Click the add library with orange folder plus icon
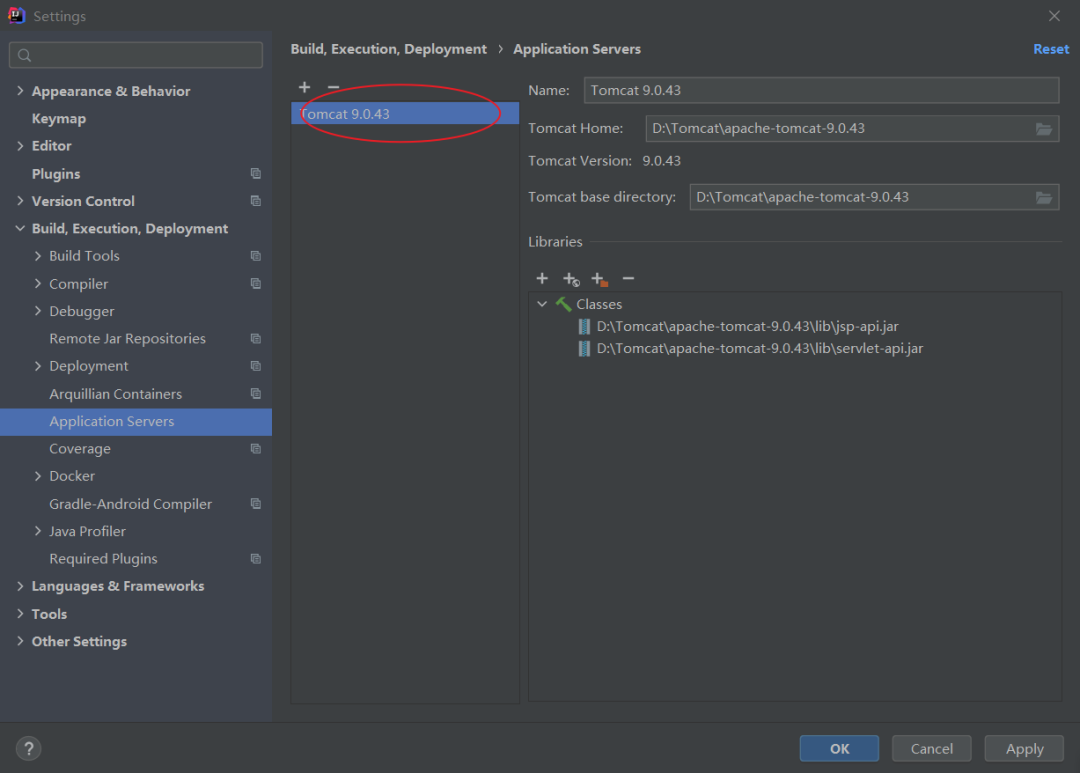Screen dimensions: 1080x773 click(599, 279)
